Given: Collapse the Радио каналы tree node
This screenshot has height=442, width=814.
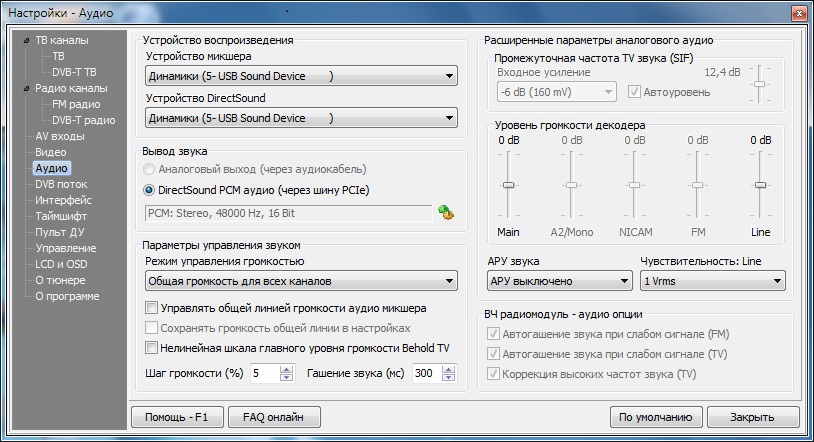Looking at the screenshot, I should tap(27, 88).
